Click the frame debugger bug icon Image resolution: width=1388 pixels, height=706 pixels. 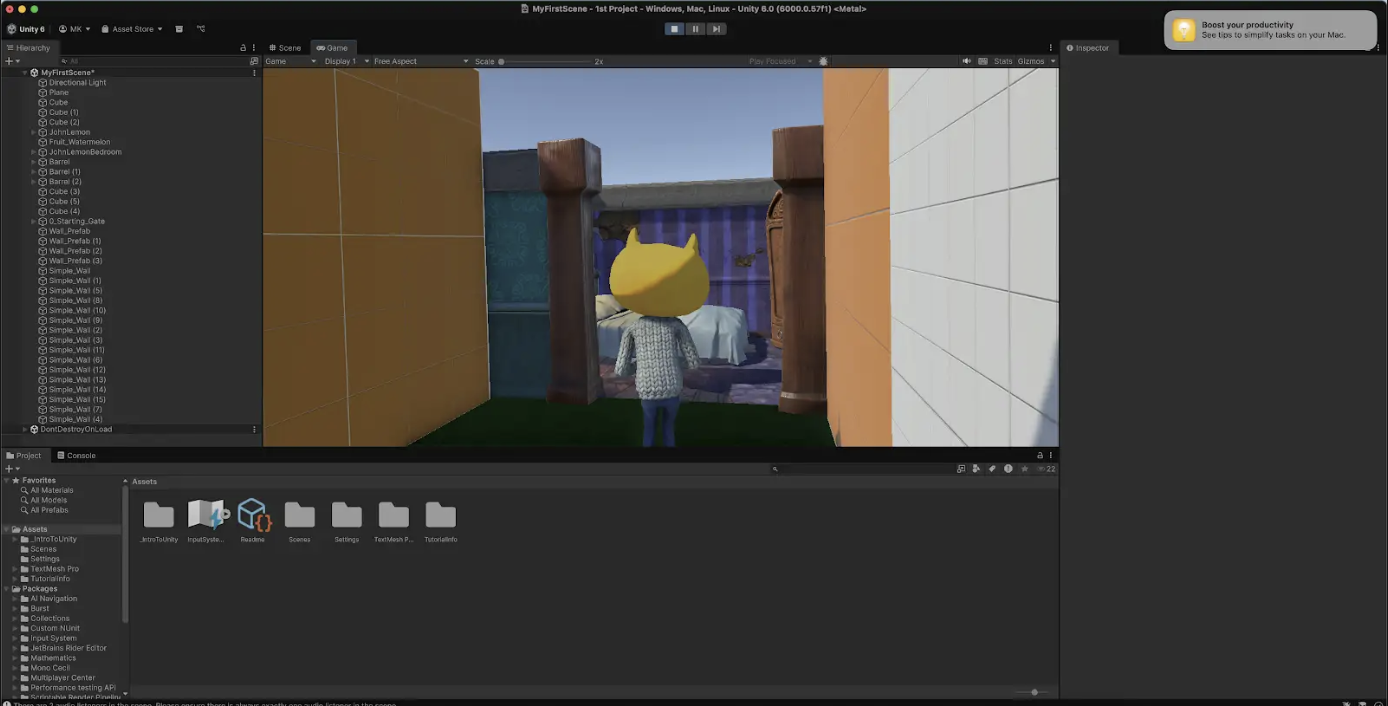[823, 61]
